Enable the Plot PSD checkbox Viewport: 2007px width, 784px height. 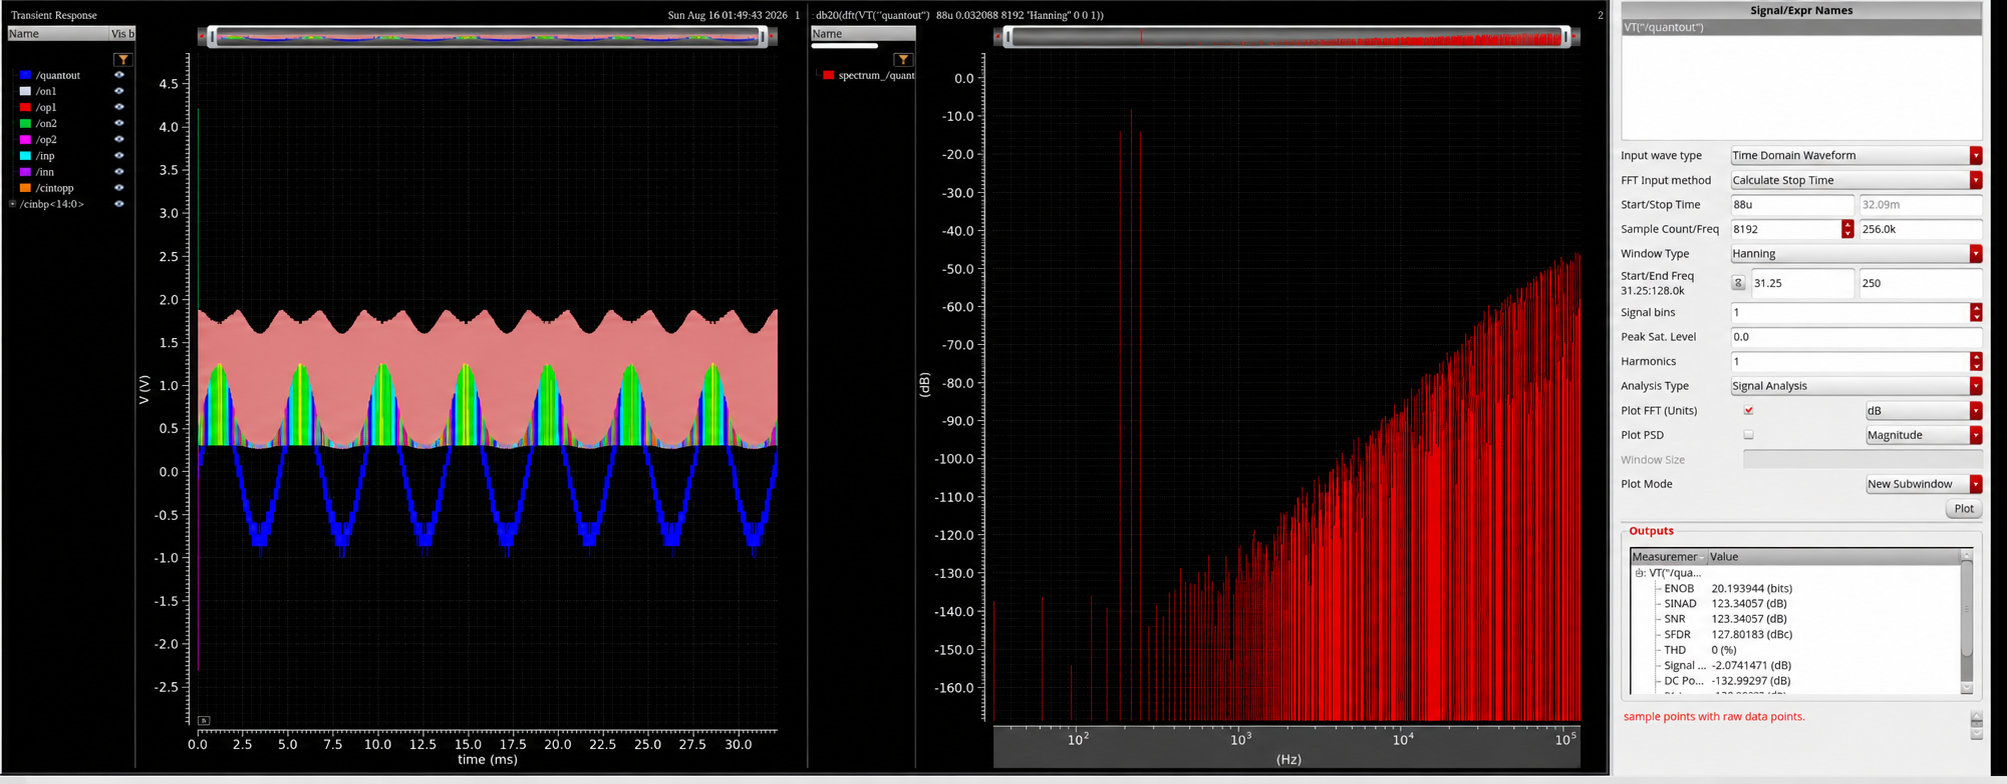click(1748, 435)
